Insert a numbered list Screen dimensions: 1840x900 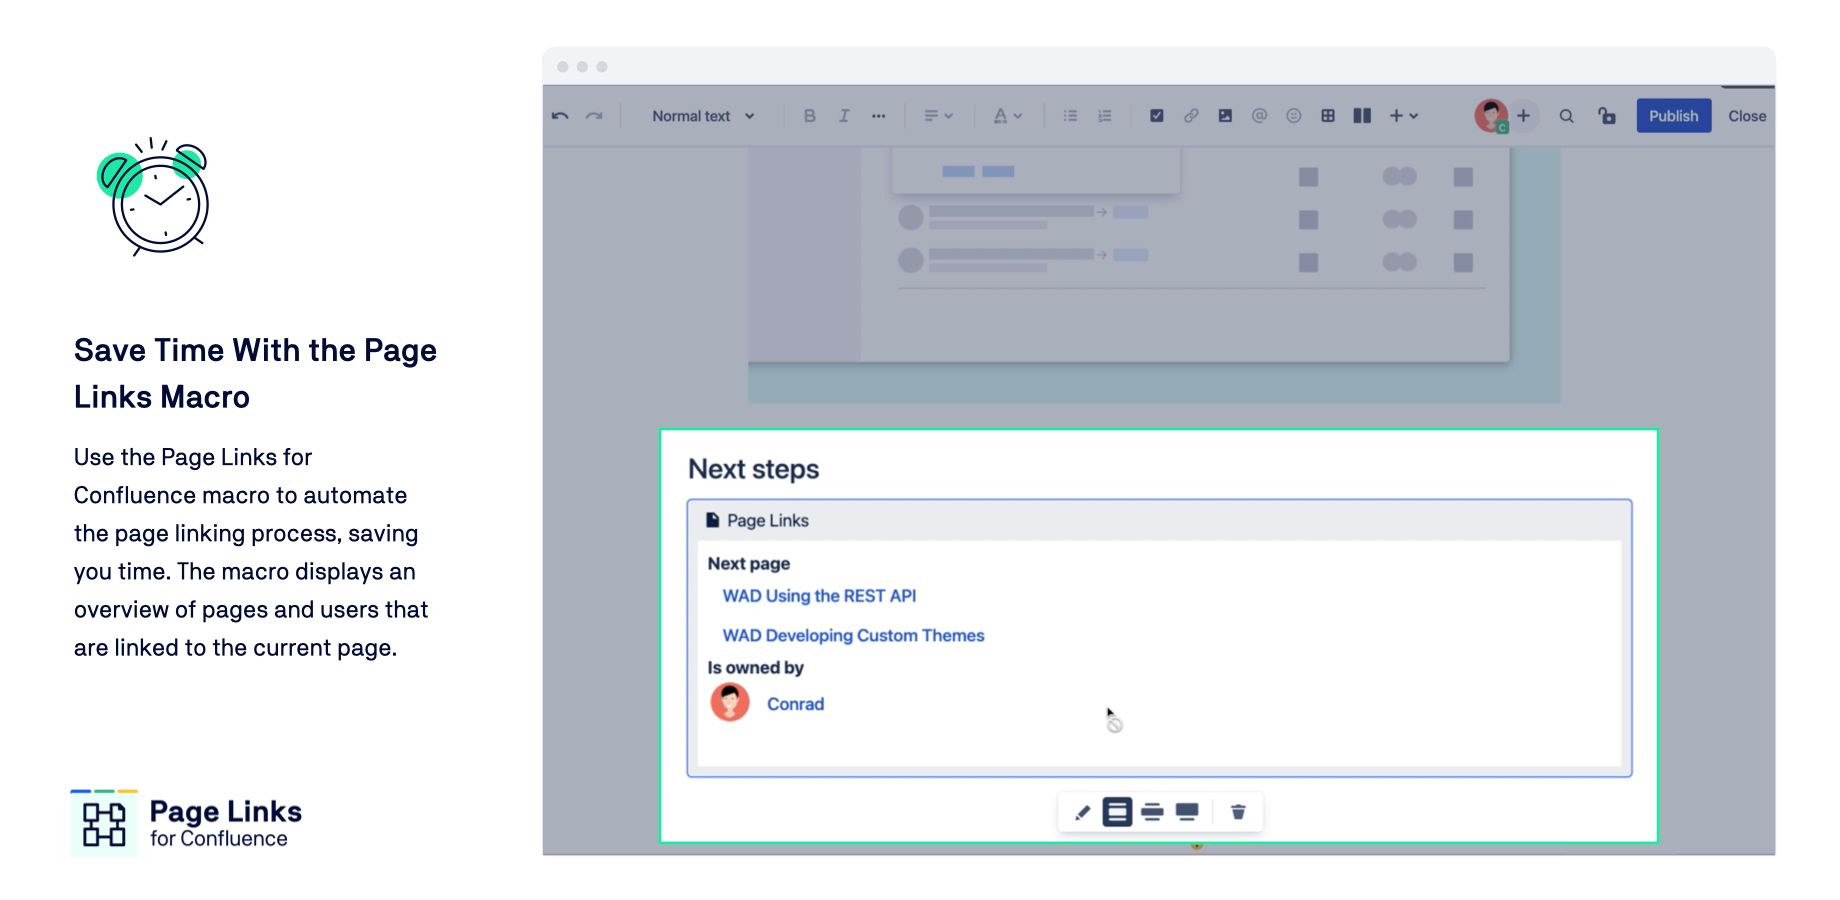click(x=1104, y=116)
